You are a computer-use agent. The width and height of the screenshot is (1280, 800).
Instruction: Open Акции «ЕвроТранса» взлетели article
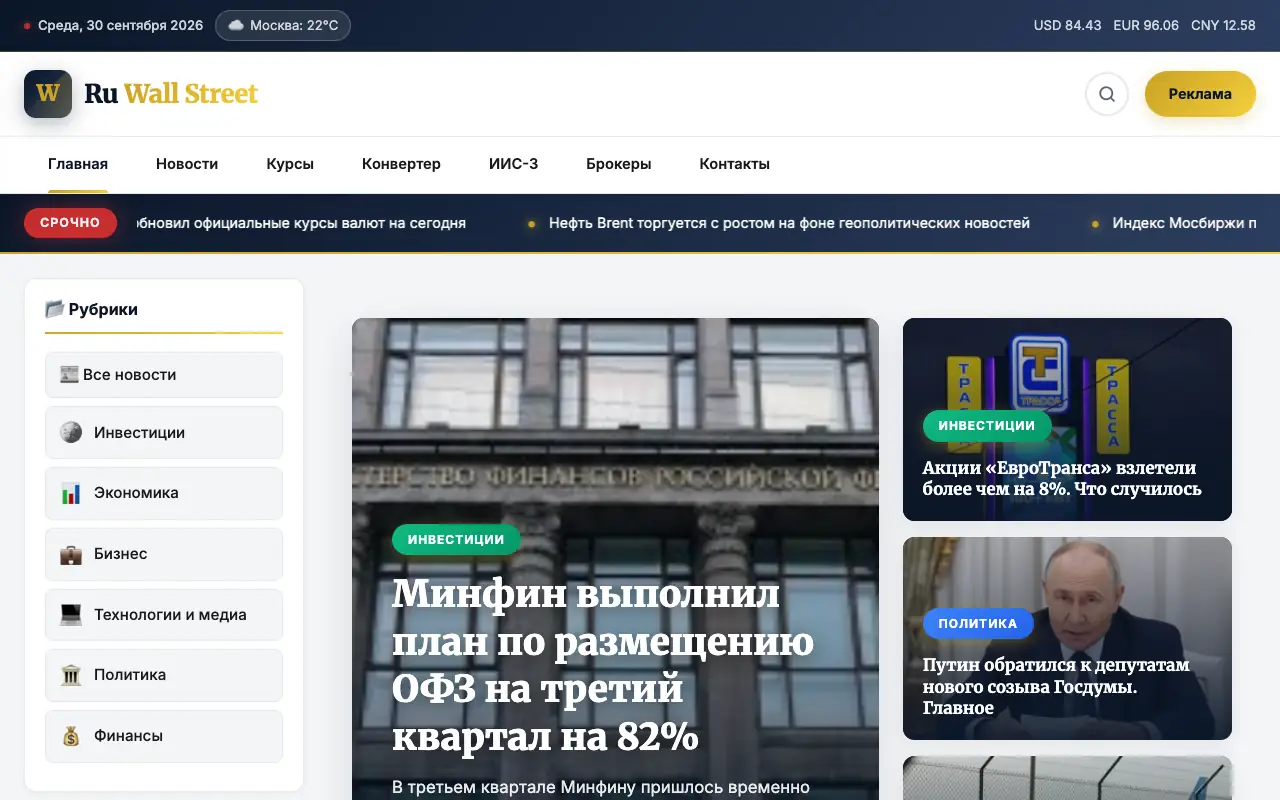1062,478
